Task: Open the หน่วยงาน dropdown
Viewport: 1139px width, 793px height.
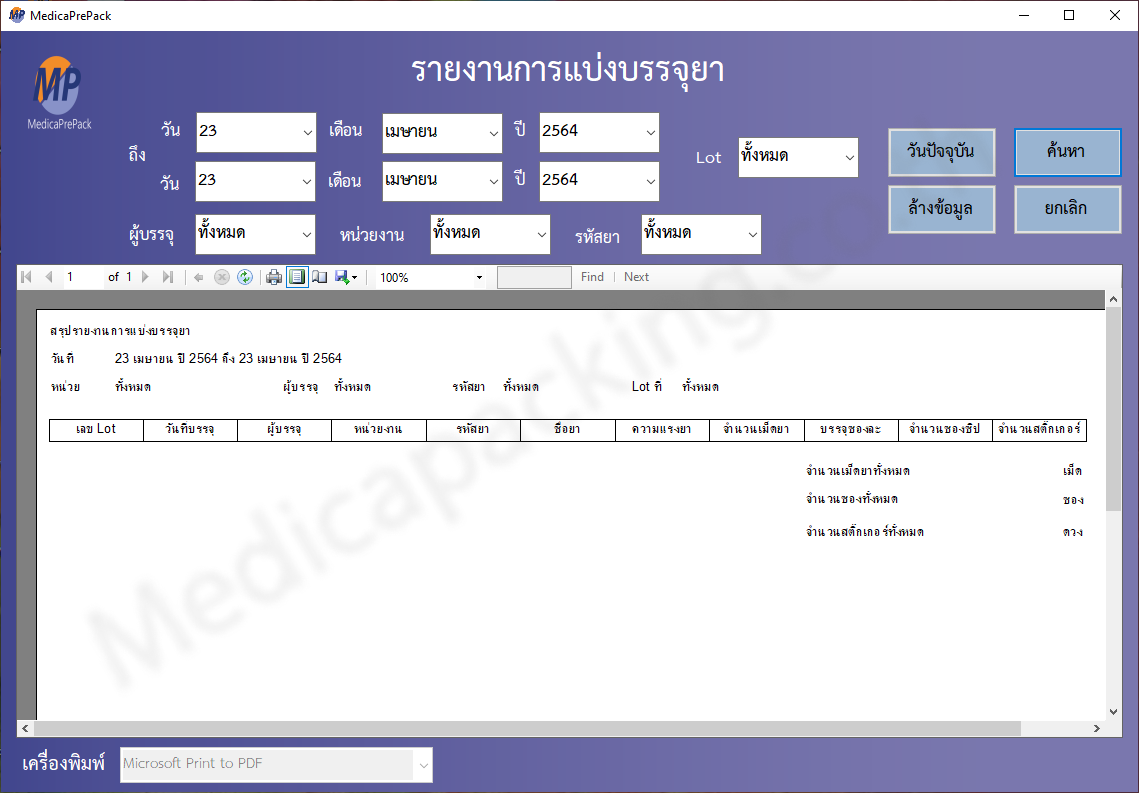Action: coord(490,234)
